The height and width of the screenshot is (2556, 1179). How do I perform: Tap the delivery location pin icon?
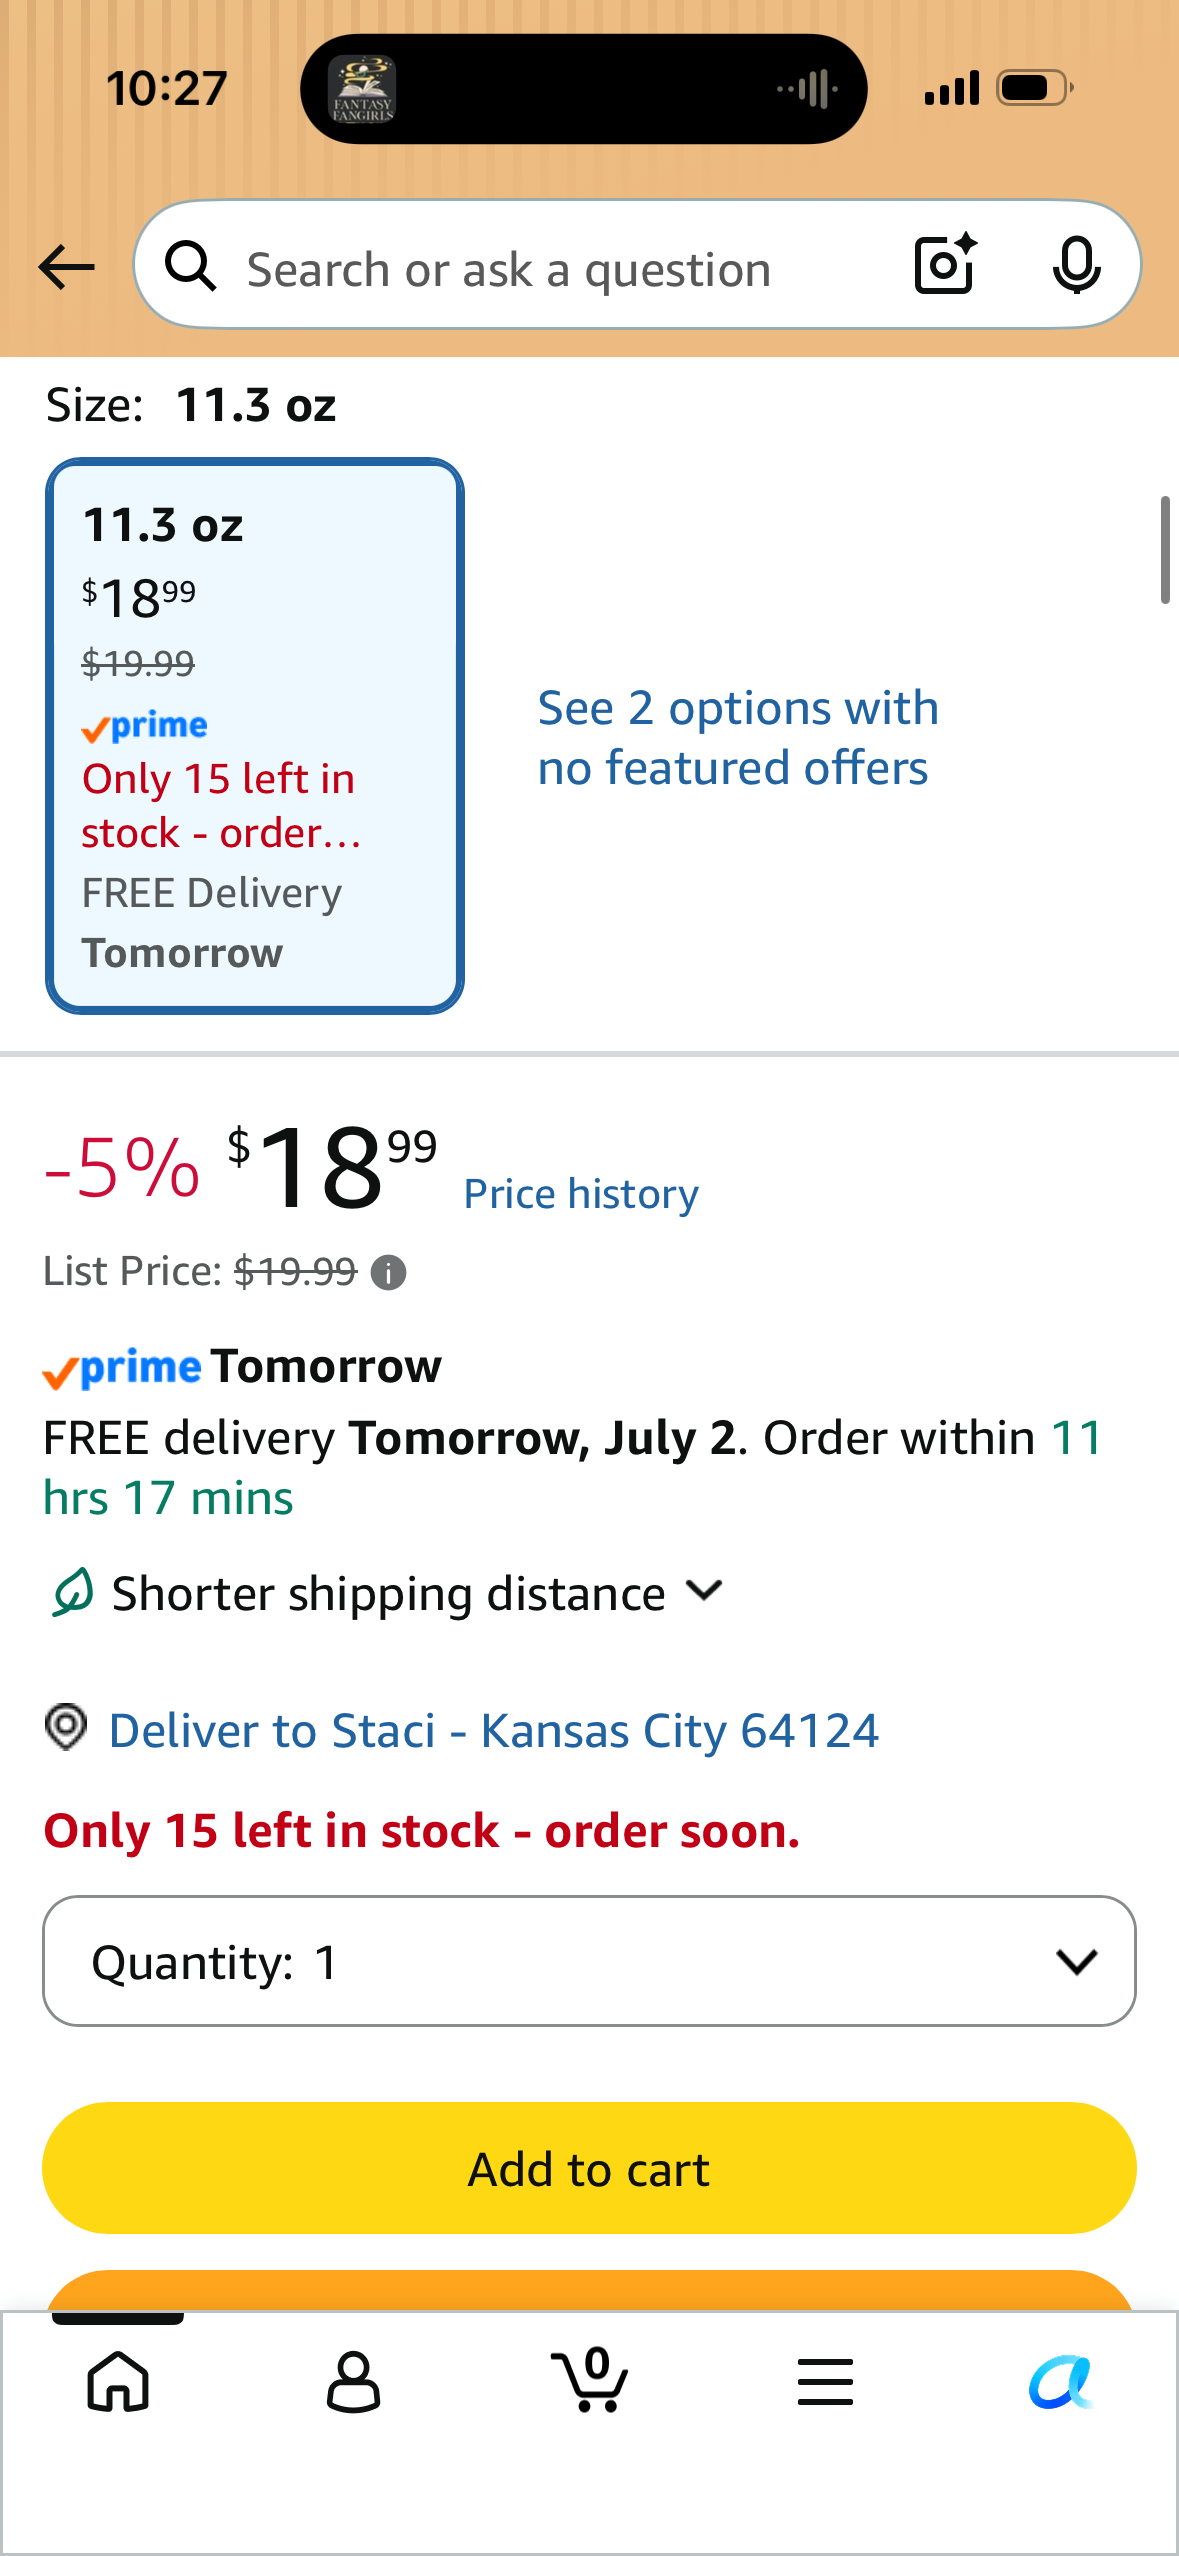[66, 1727]
